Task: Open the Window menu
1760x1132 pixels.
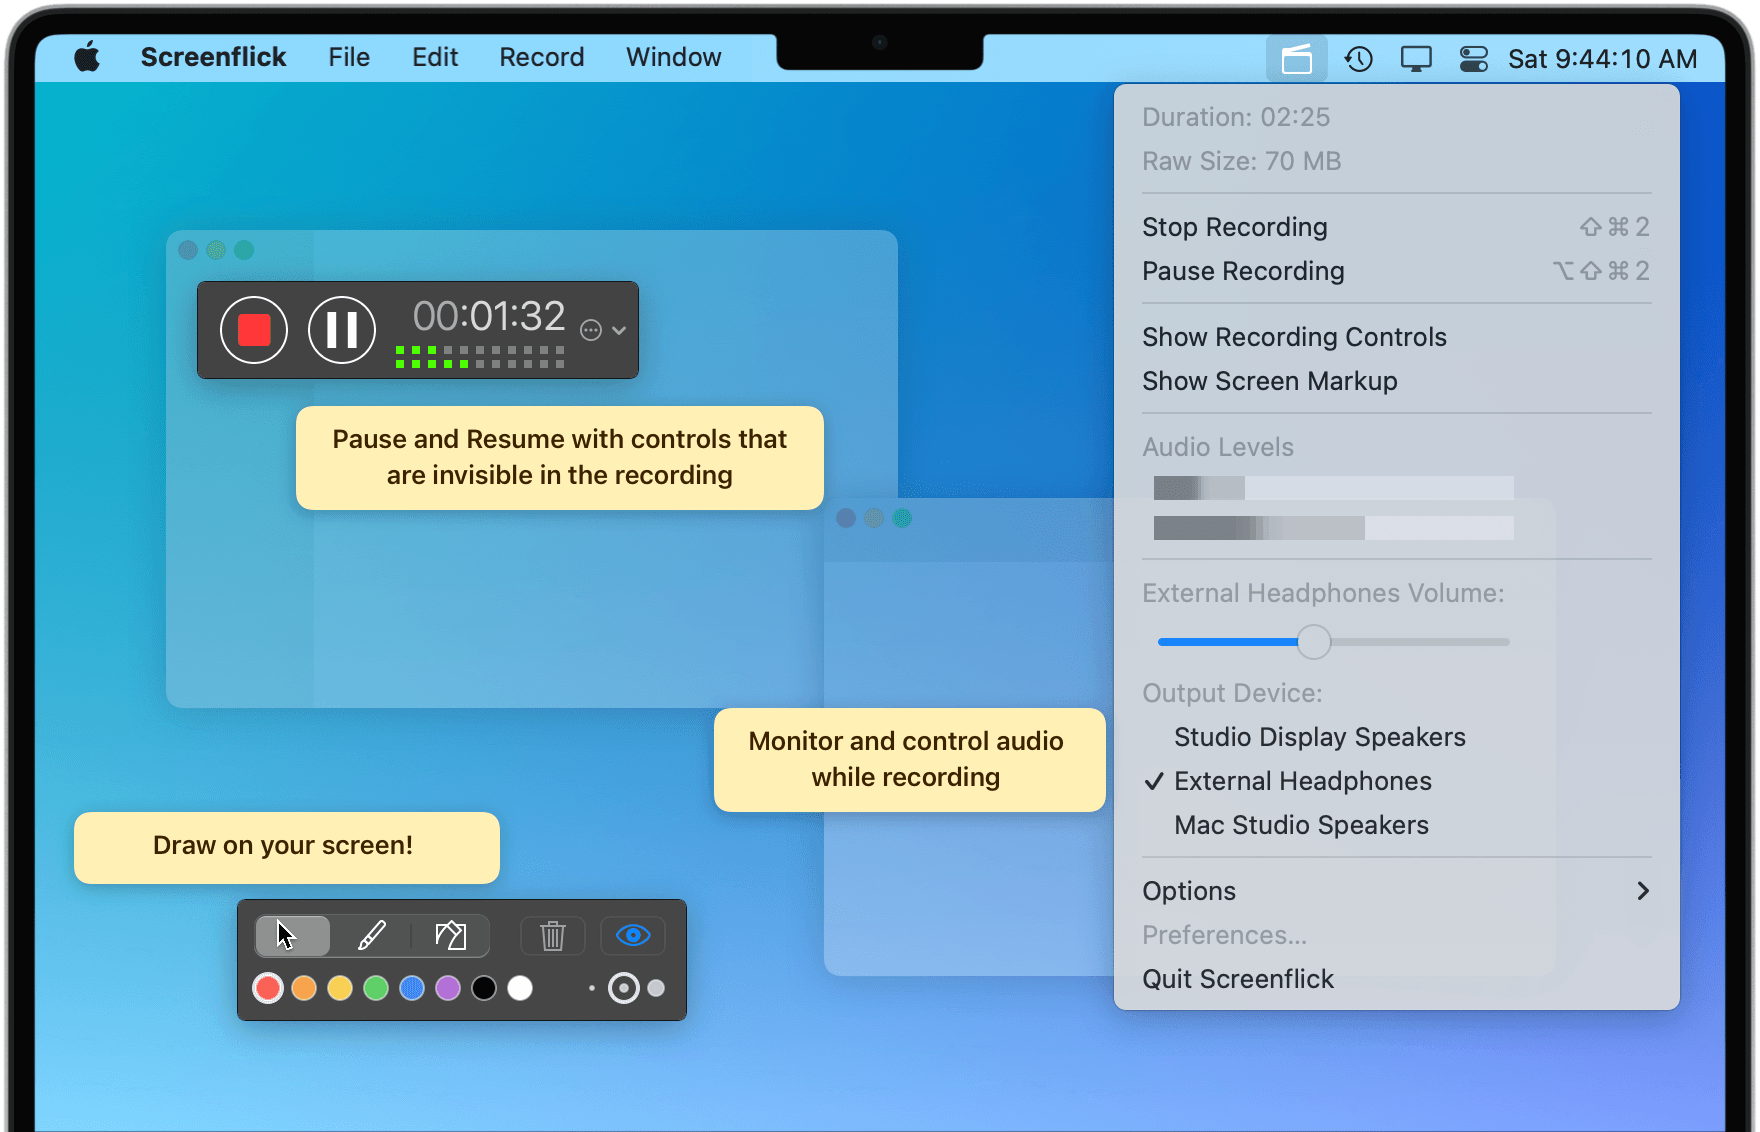Action: tap(674, 57)
